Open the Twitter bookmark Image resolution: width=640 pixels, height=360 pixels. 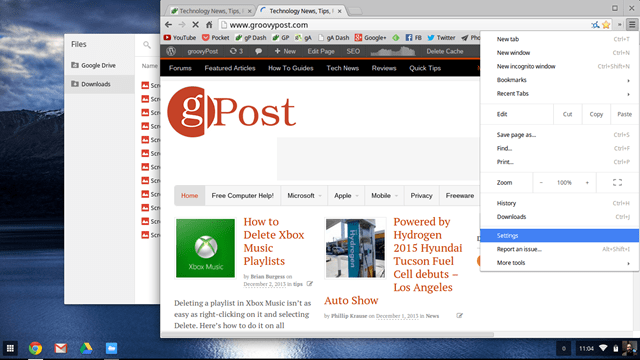(x=441, y=38)
